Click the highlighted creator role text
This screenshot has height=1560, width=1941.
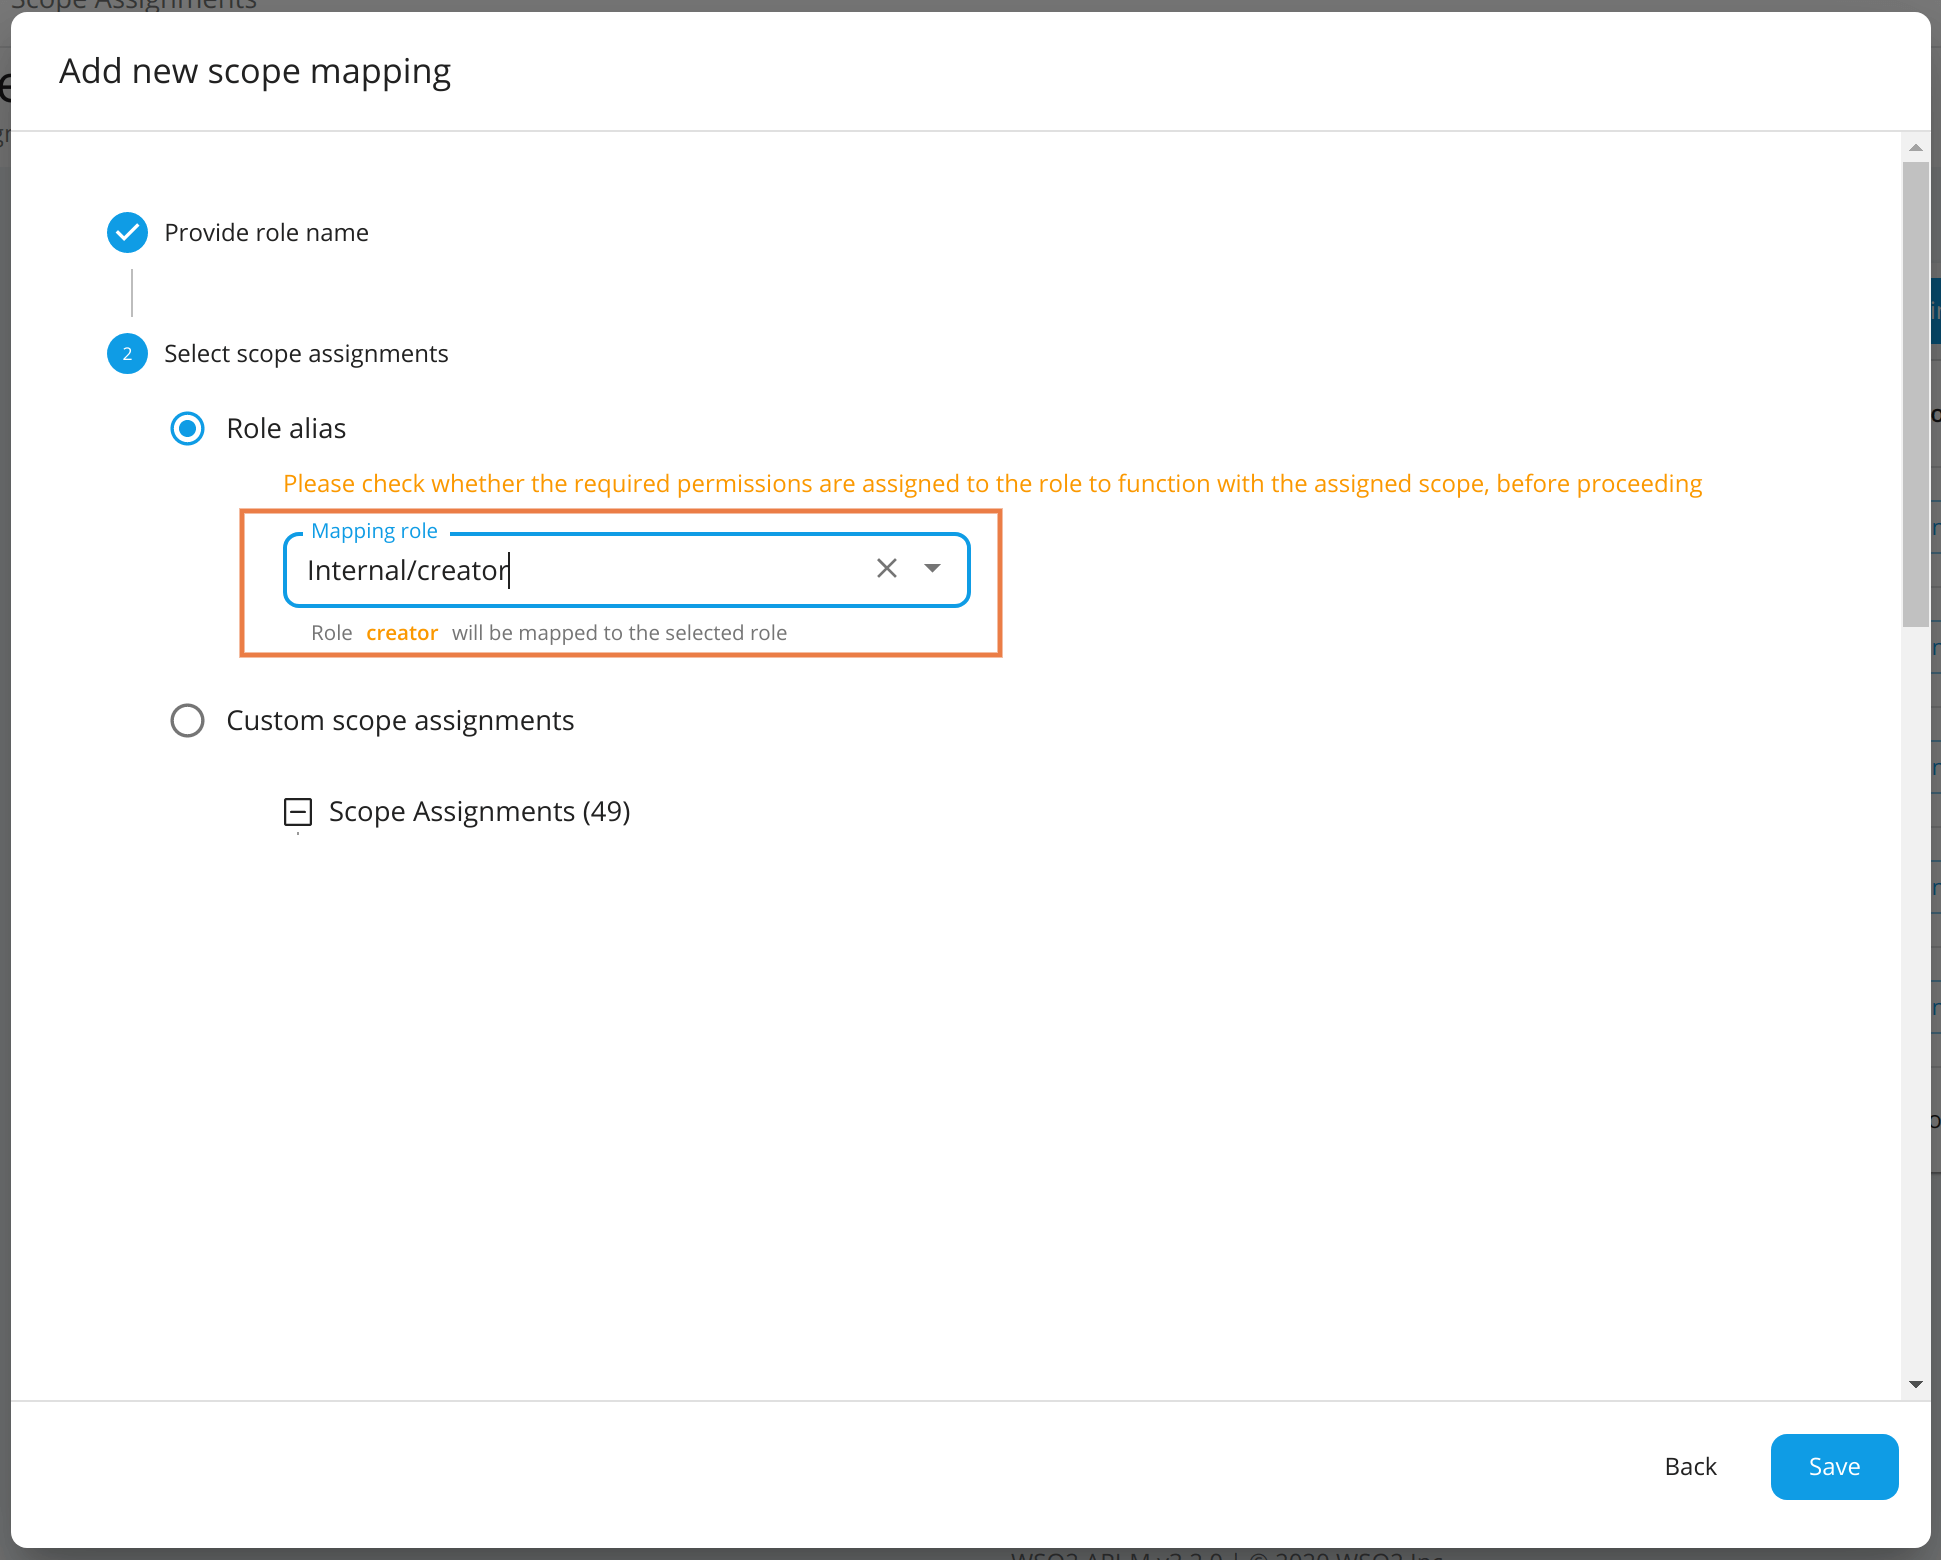402,632
